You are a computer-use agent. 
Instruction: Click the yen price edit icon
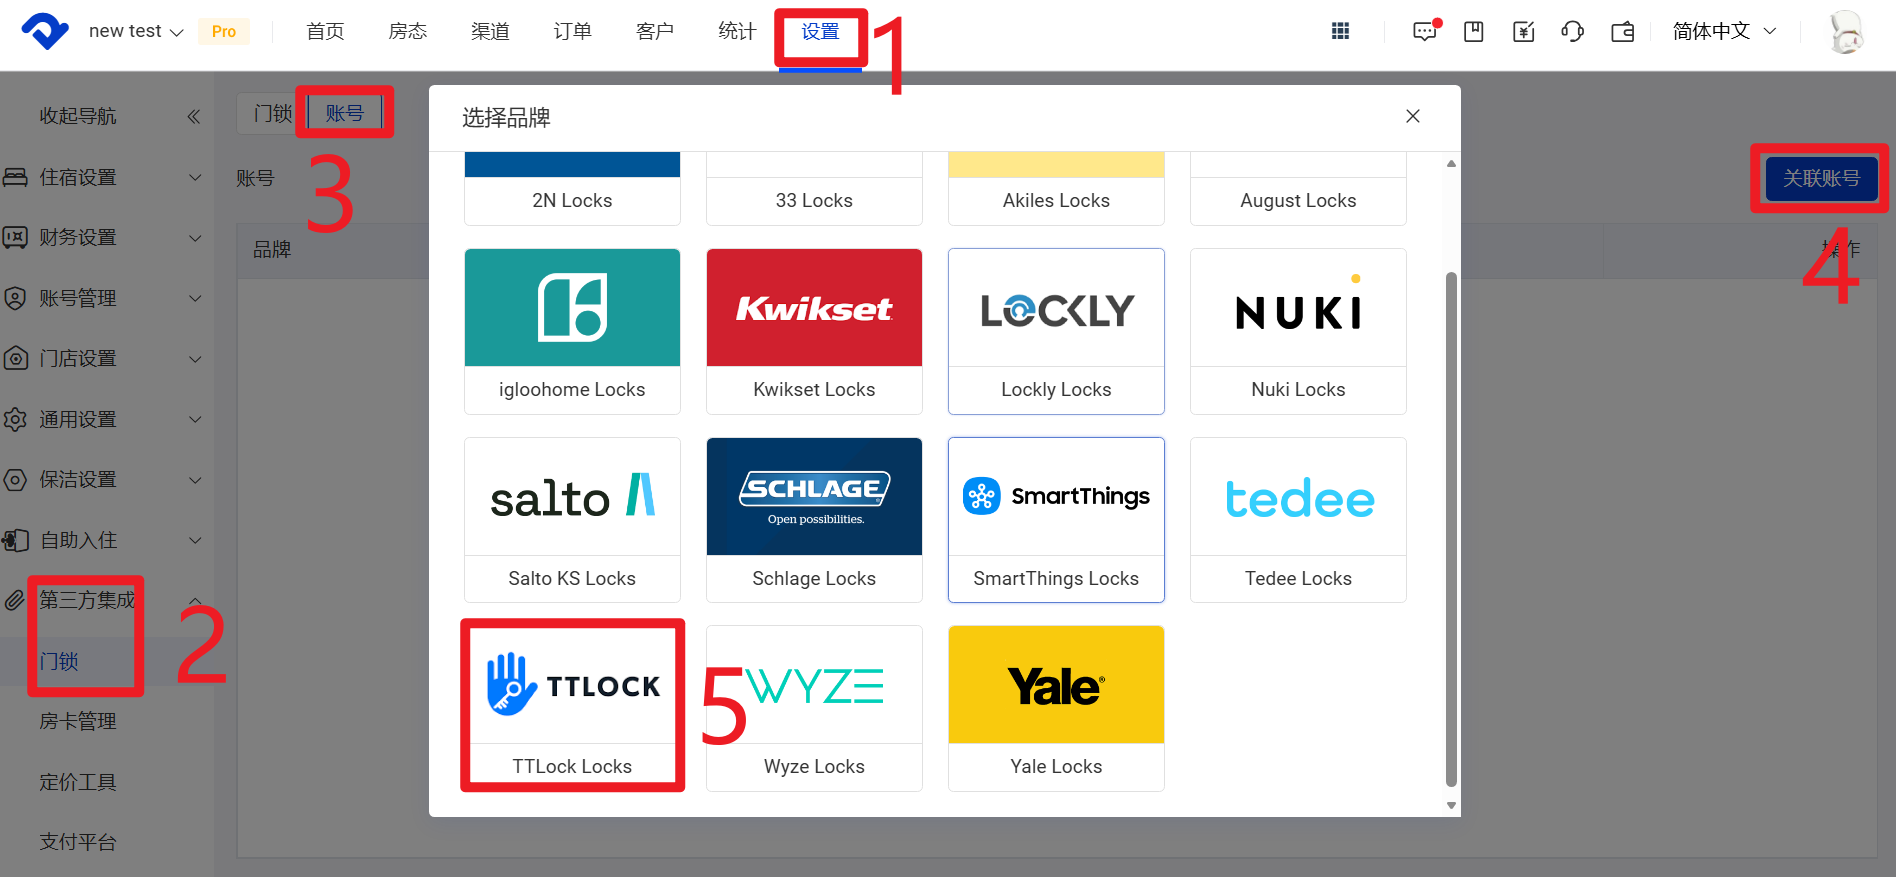pyautogui.click(x=1523, y=32)
